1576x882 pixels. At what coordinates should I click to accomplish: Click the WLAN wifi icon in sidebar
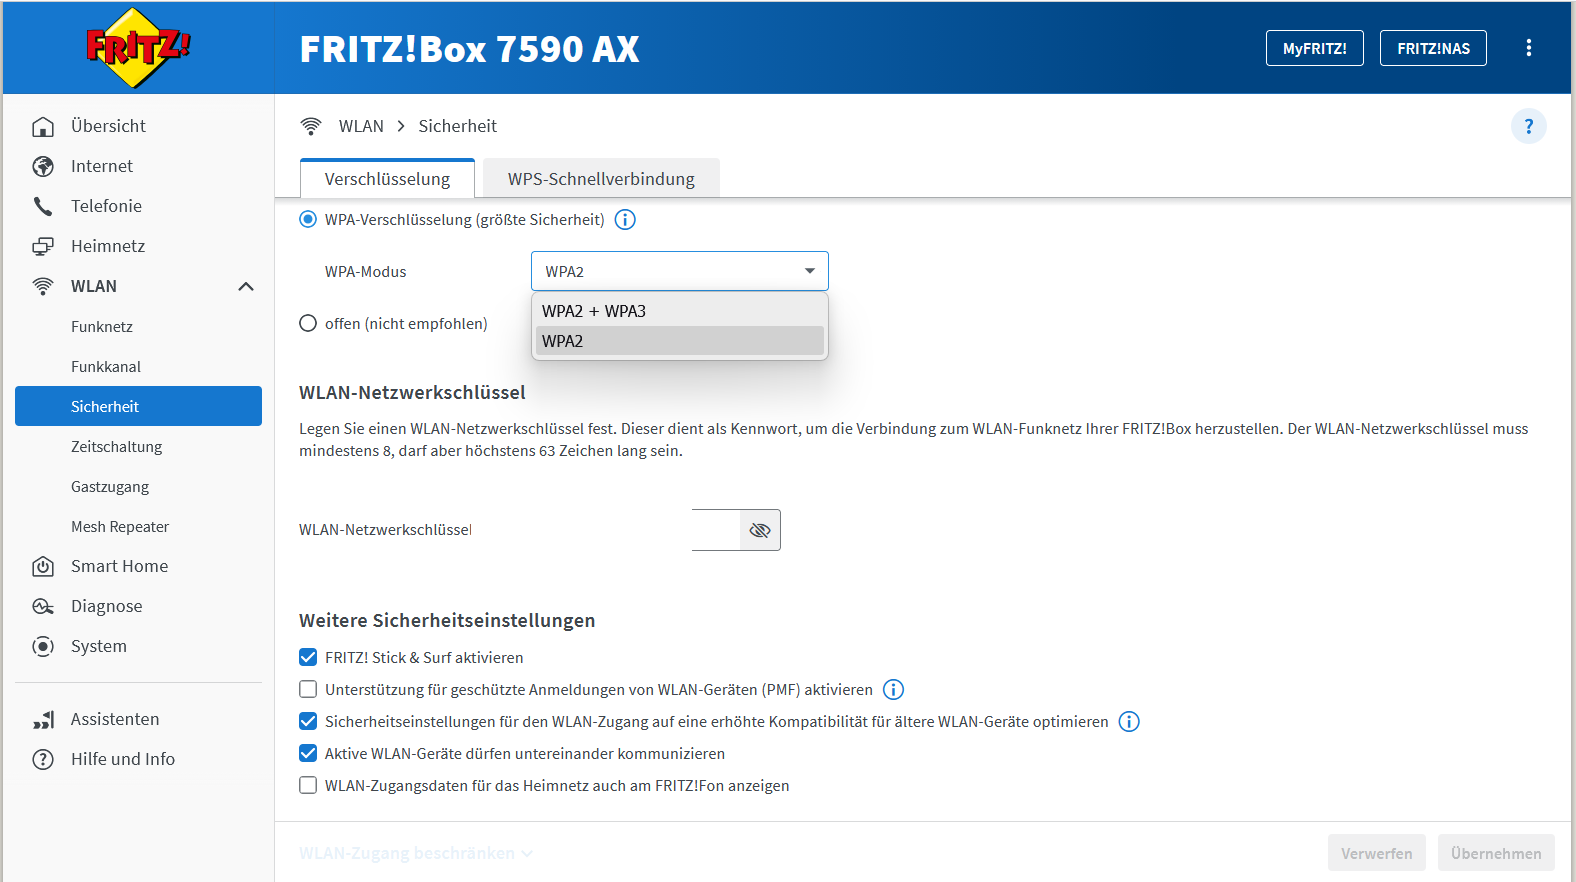43,286
